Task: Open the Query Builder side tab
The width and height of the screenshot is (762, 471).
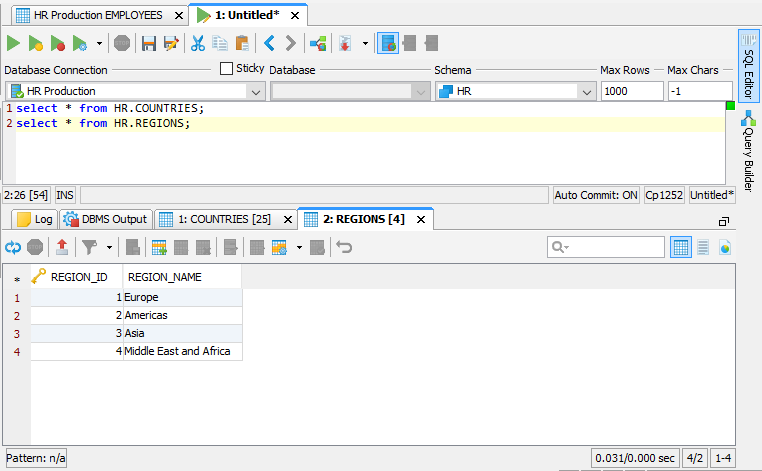Action: pos(749,151)
